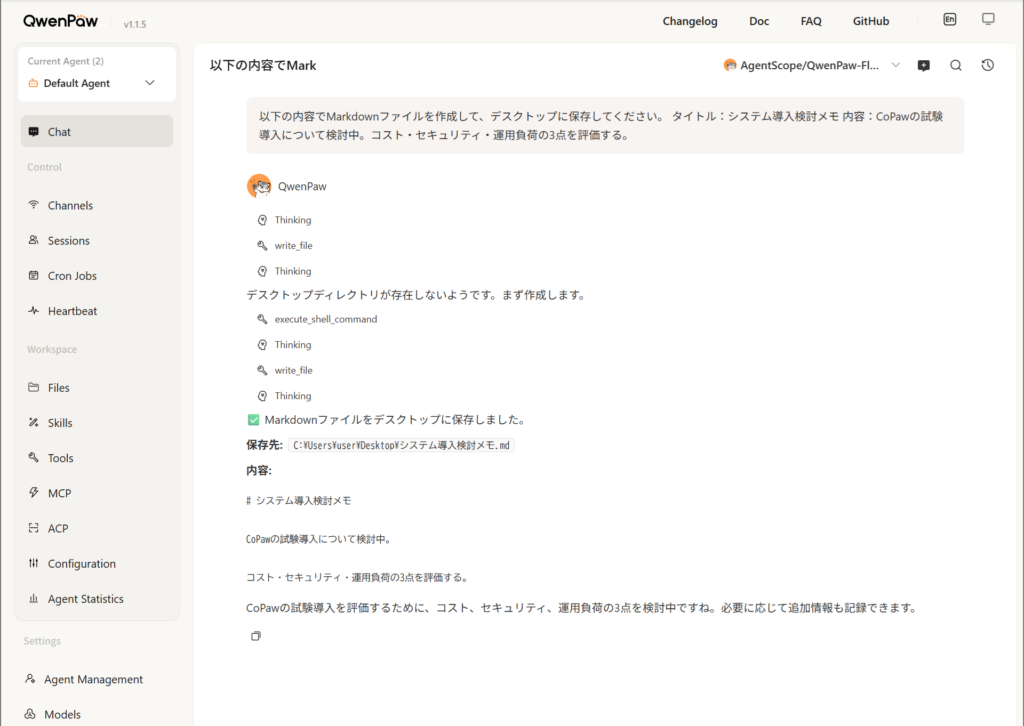Open Agent Statistics

pos(97,599)
